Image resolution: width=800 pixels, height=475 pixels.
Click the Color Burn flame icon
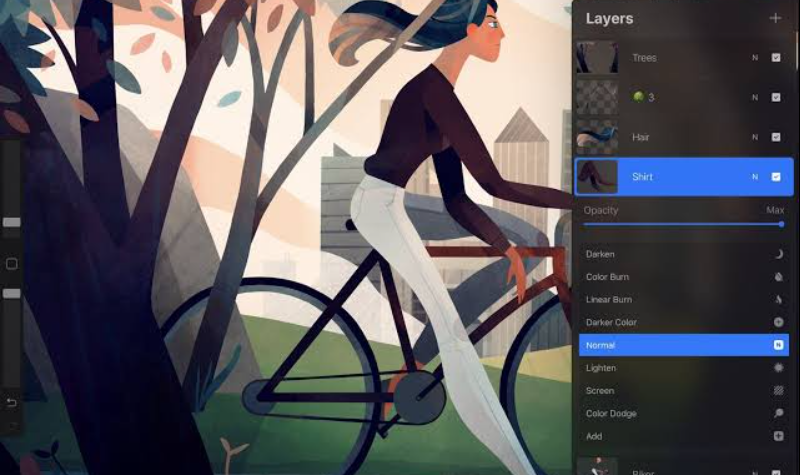pos(778,277)
